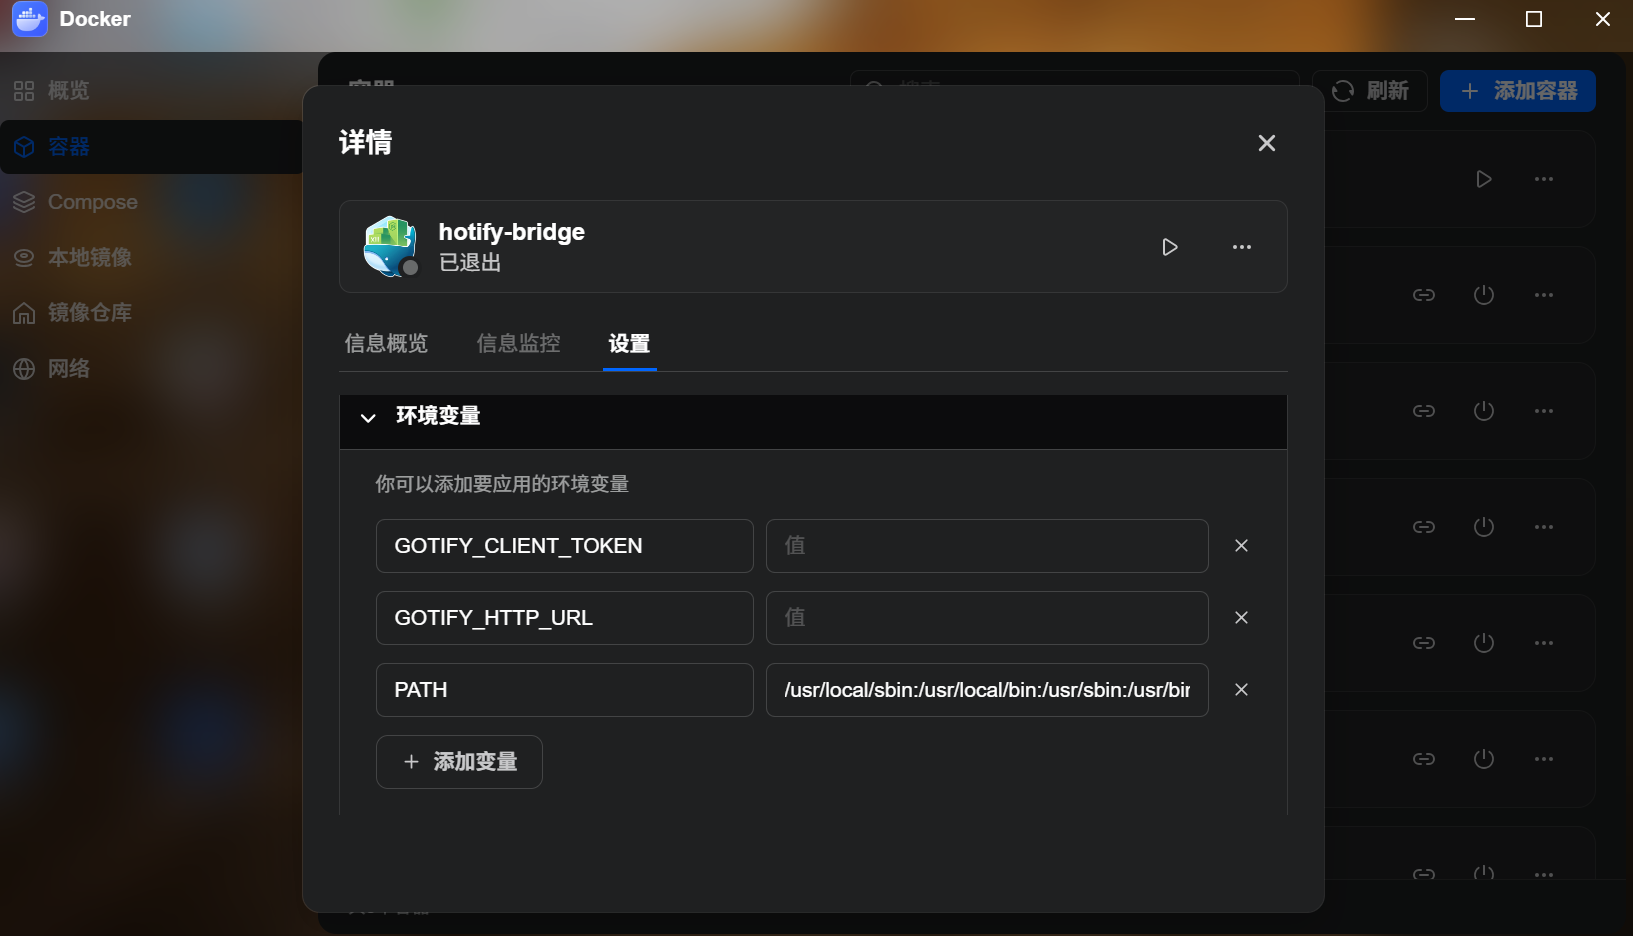Open 概览 in sidebar
This screenshot has width=1633, height=936.
tap(152, 91)
